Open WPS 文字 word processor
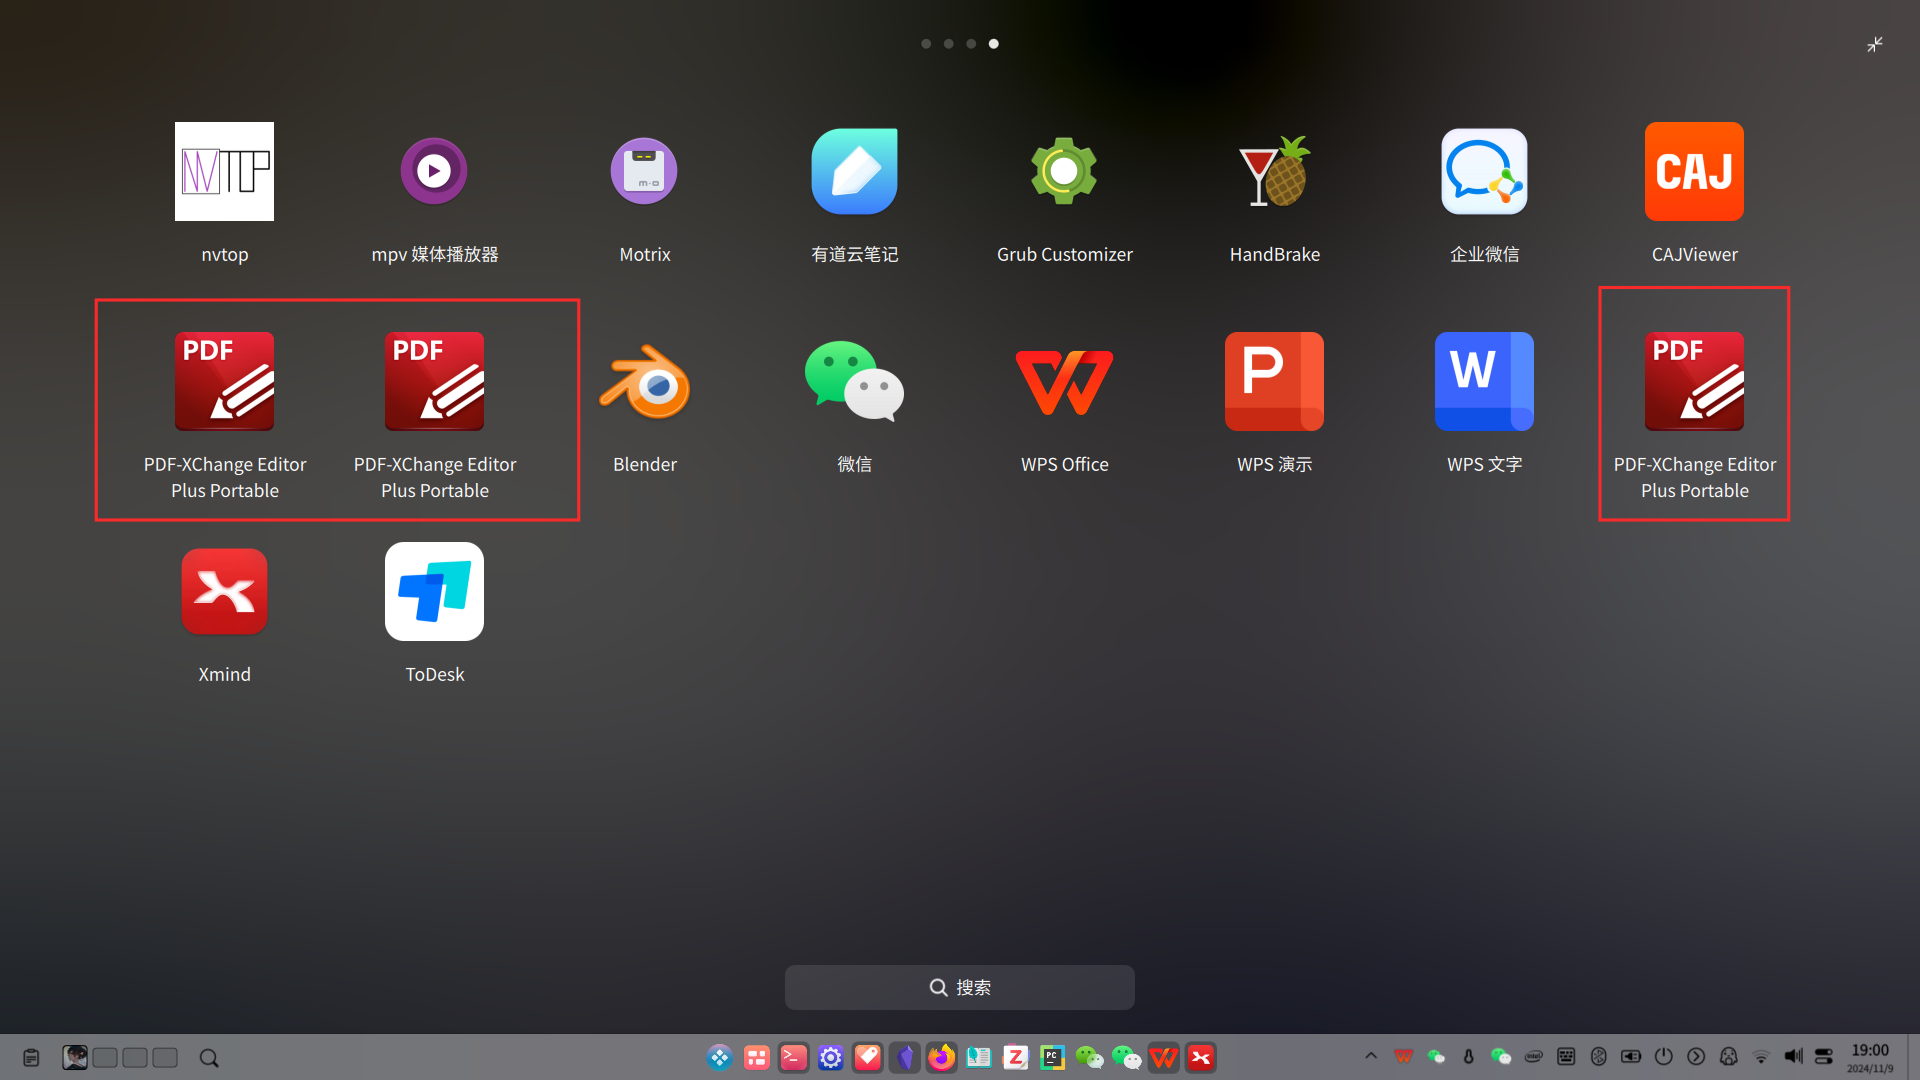 (x=1484, y=381)
